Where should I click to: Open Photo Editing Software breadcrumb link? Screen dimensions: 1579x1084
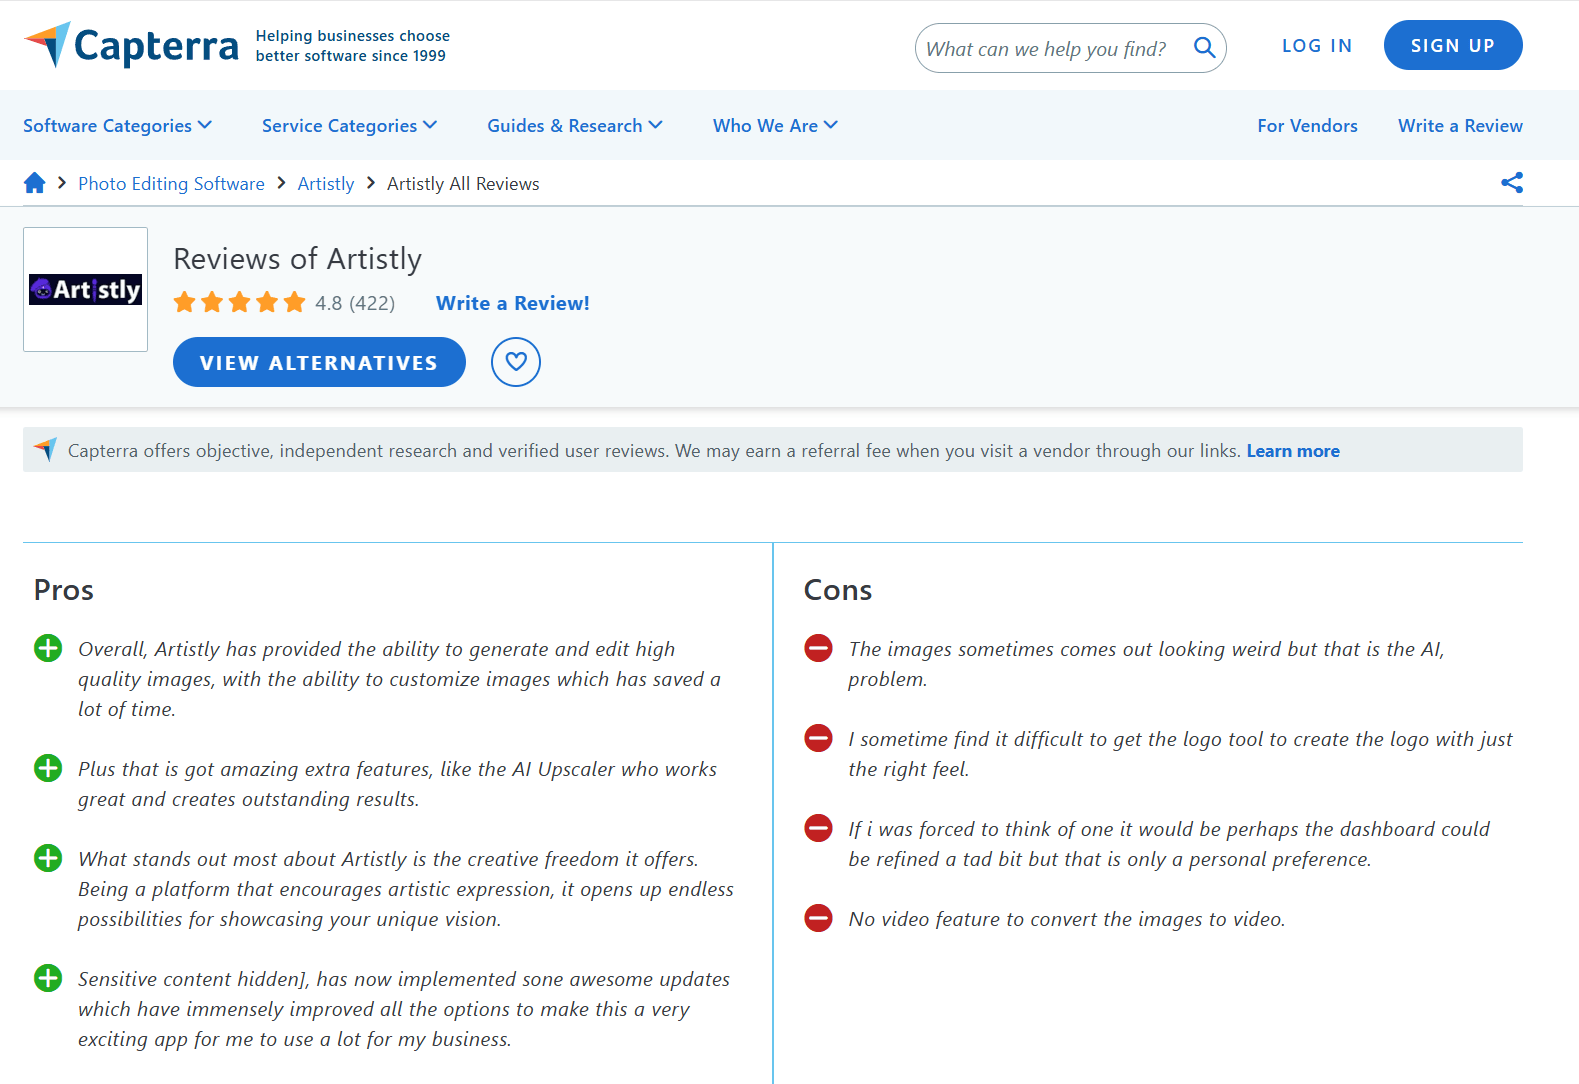171,184
